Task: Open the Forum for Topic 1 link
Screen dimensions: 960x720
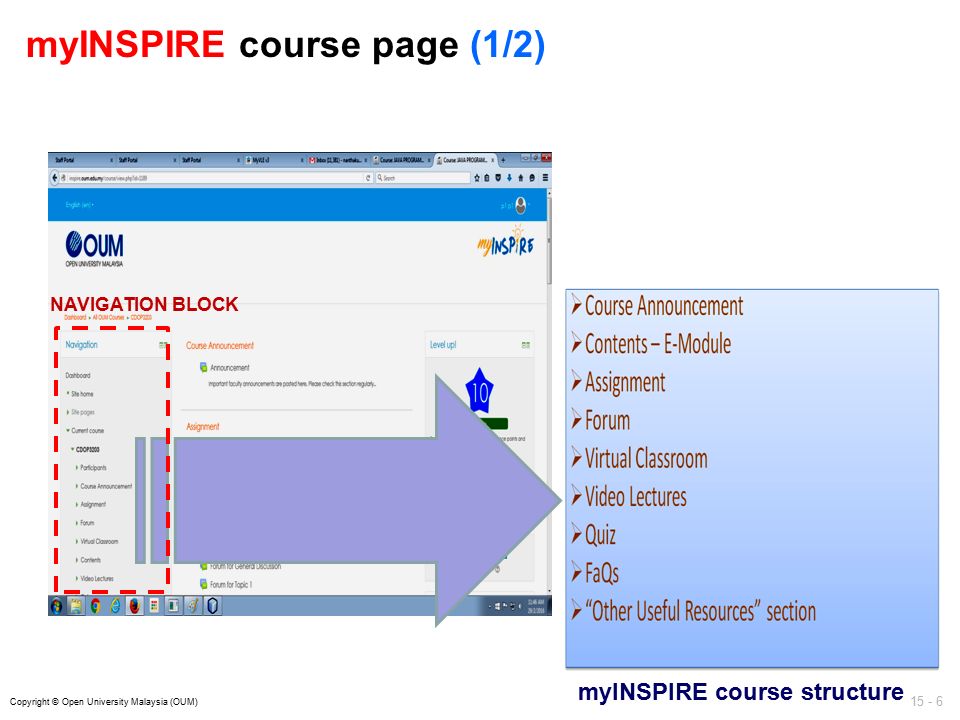Action: (231, 584)
